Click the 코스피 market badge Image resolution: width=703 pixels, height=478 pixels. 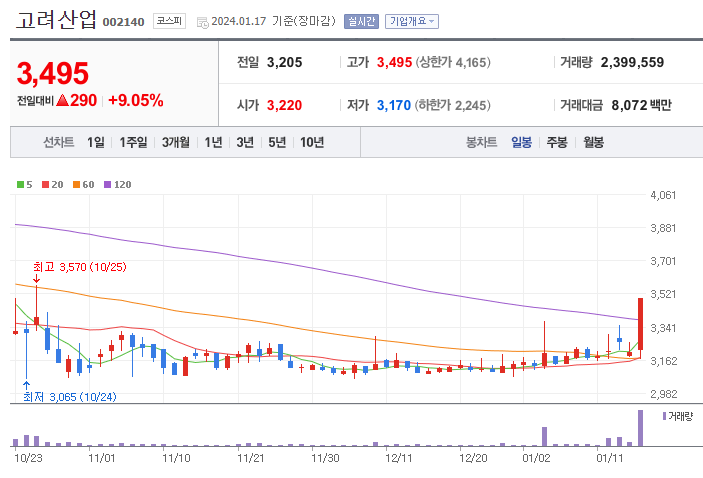click(169, 21)
